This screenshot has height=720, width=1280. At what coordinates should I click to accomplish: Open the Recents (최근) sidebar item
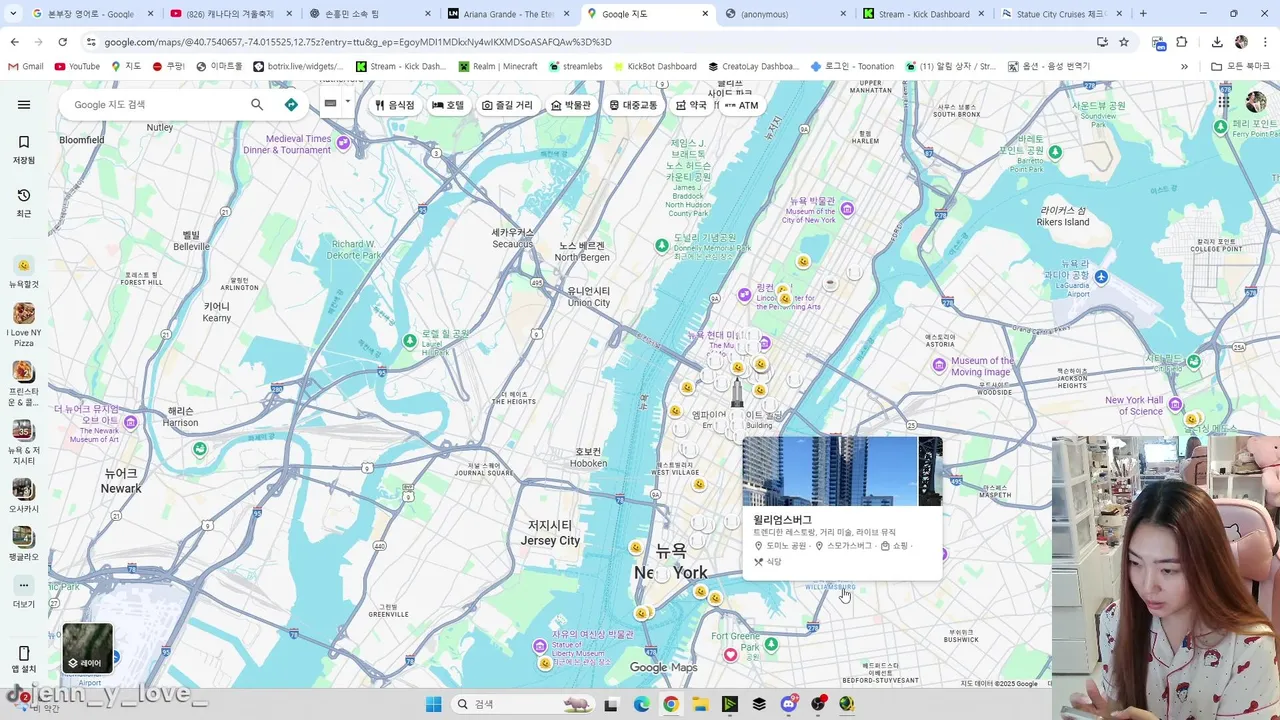(x=24, y=202)
